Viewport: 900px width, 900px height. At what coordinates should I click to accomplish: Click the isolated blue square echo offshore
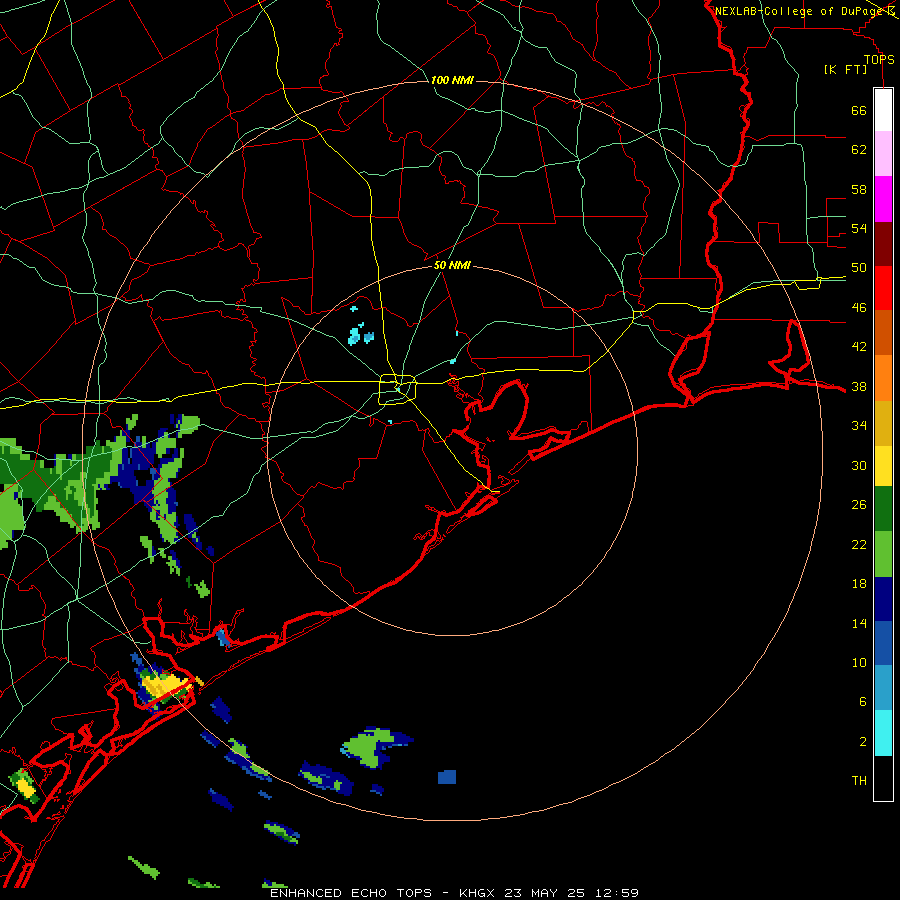[447, 777]
